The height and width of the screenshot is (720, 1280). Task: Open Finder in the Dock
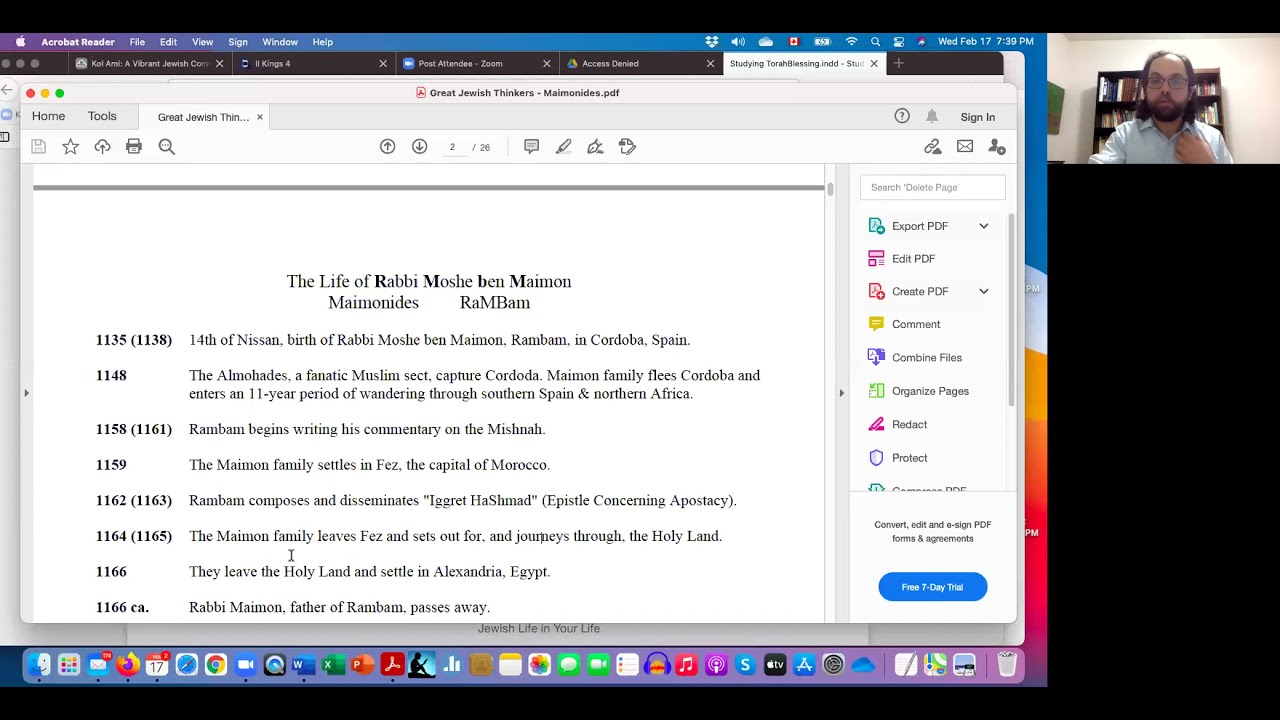click(x=39, y=665)
